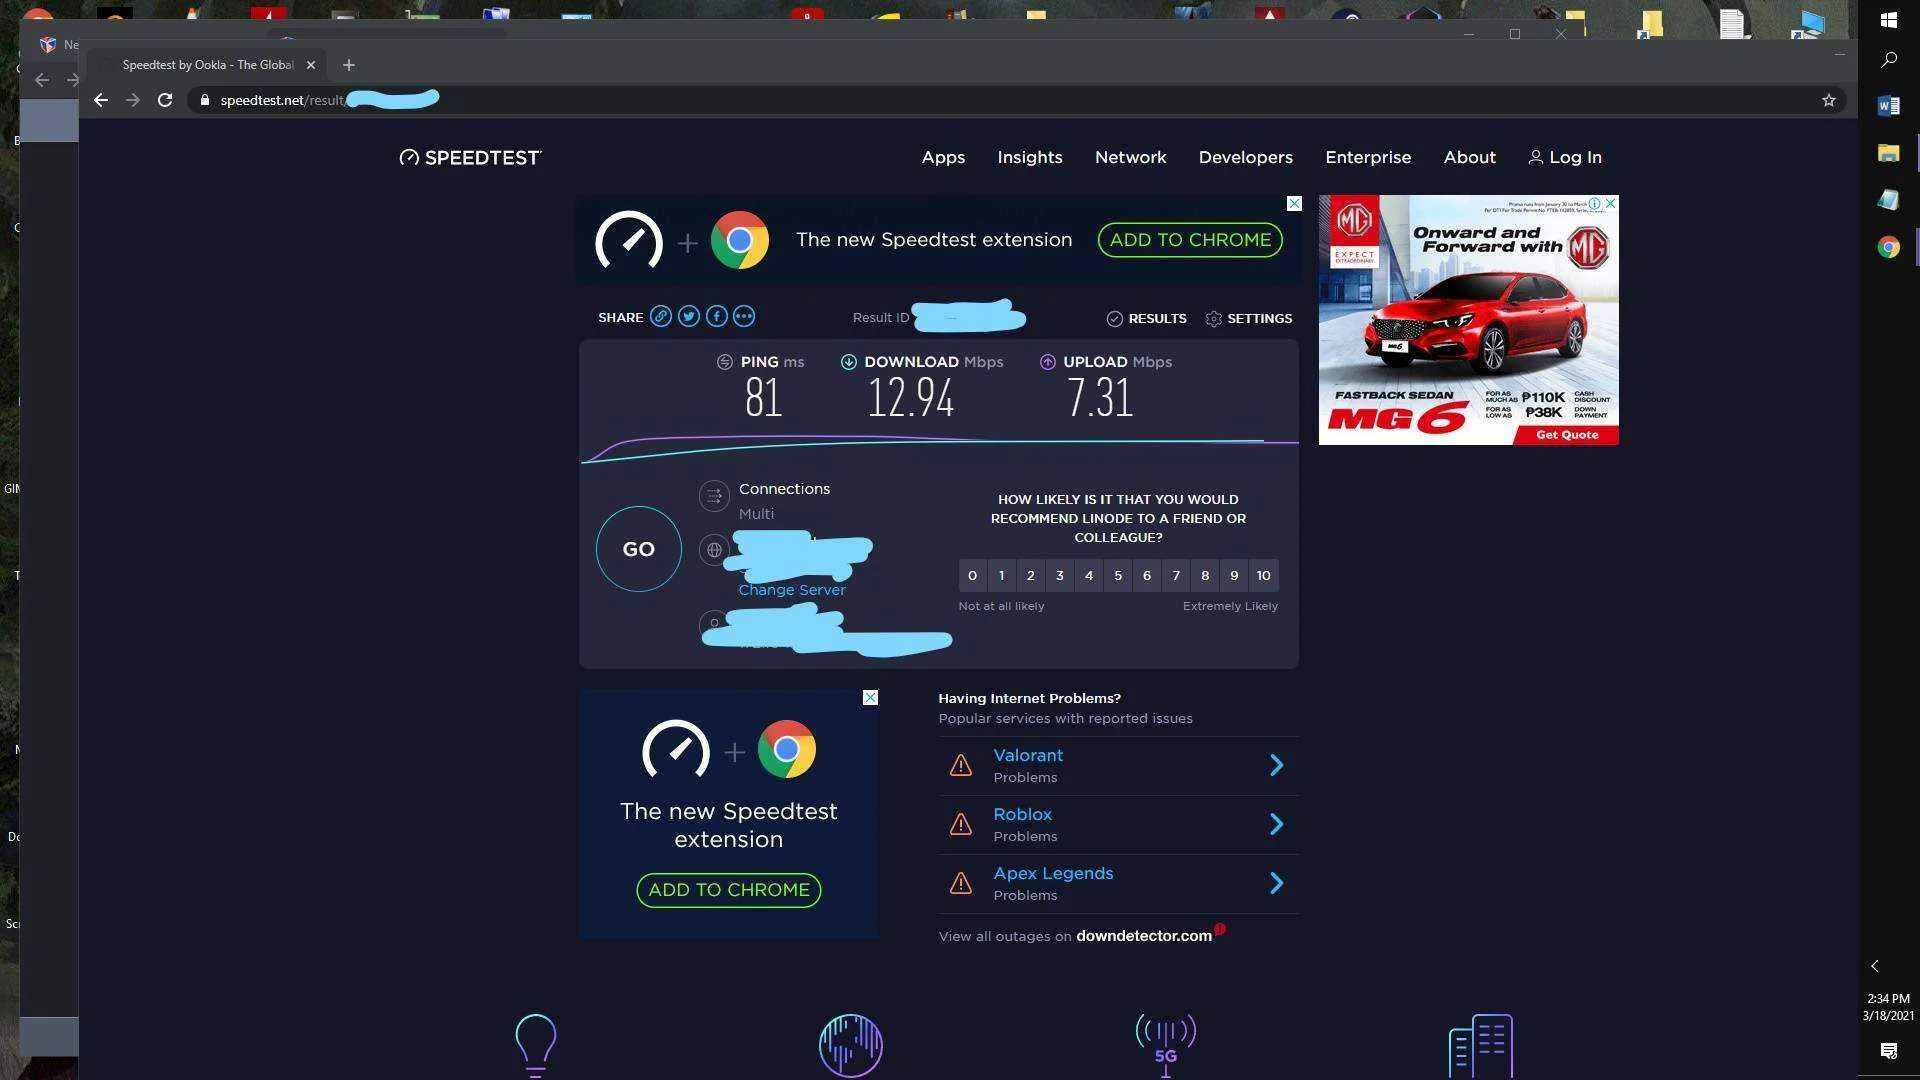The width and height of the screenshot is (1920, 1080).
Task: Open Windows Start button
Action: click(x=1888, y=20)
